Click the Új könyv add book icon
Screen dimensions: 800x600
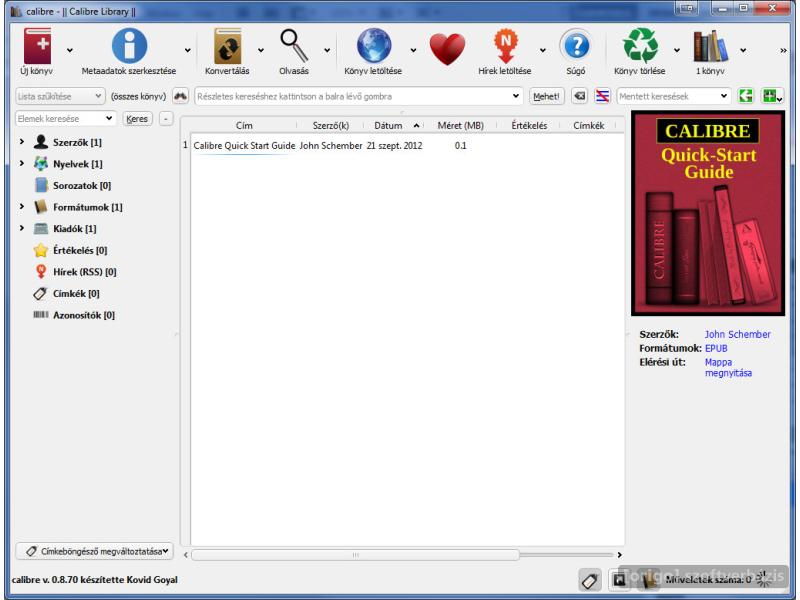click(37, 46)
